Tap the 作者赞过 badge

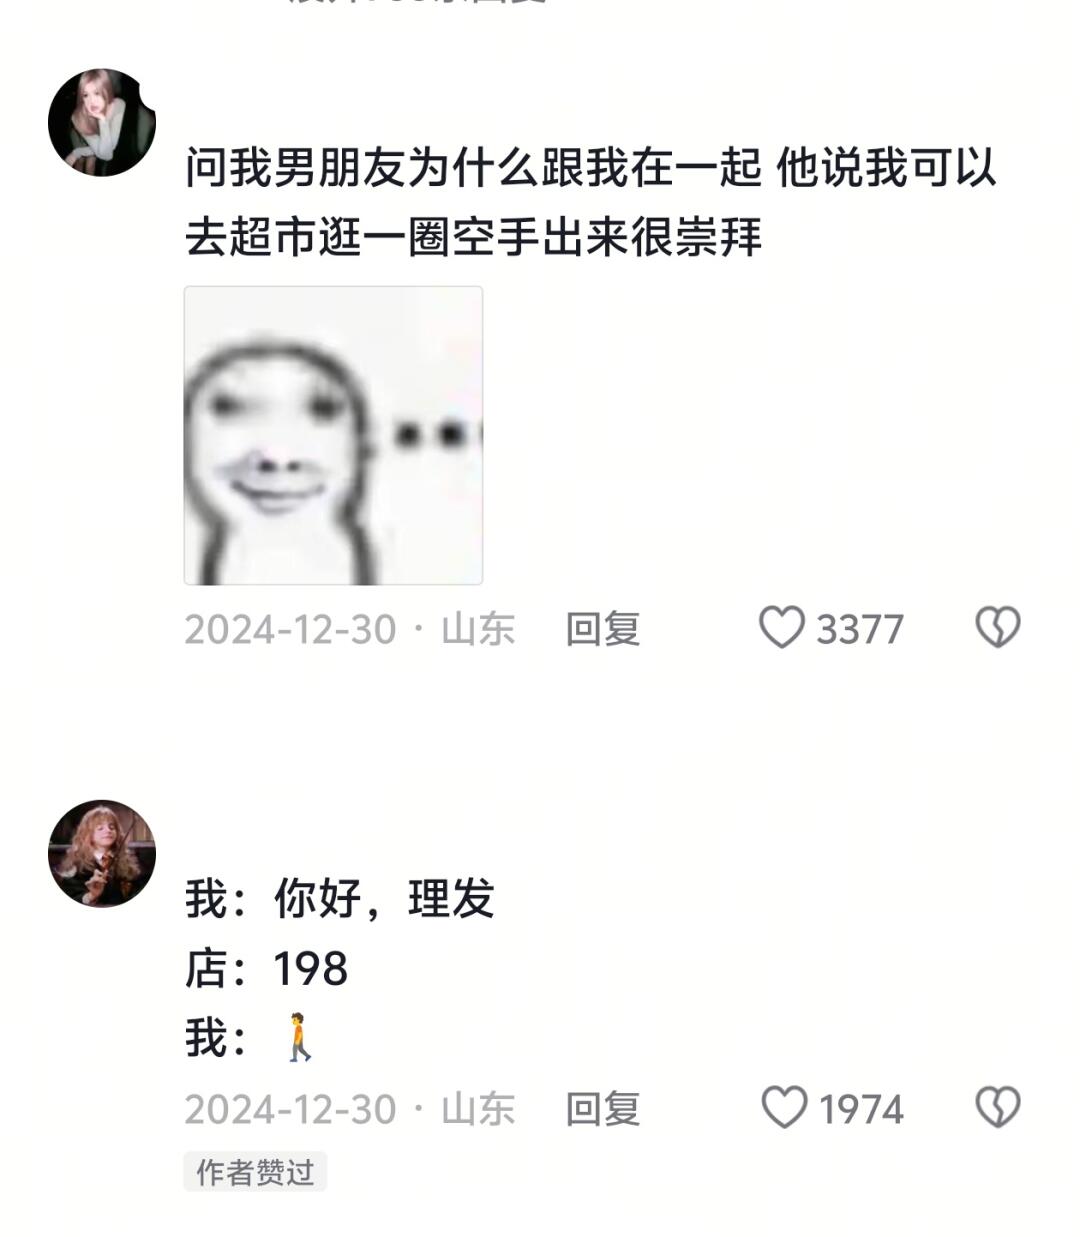coord(255,1172)
